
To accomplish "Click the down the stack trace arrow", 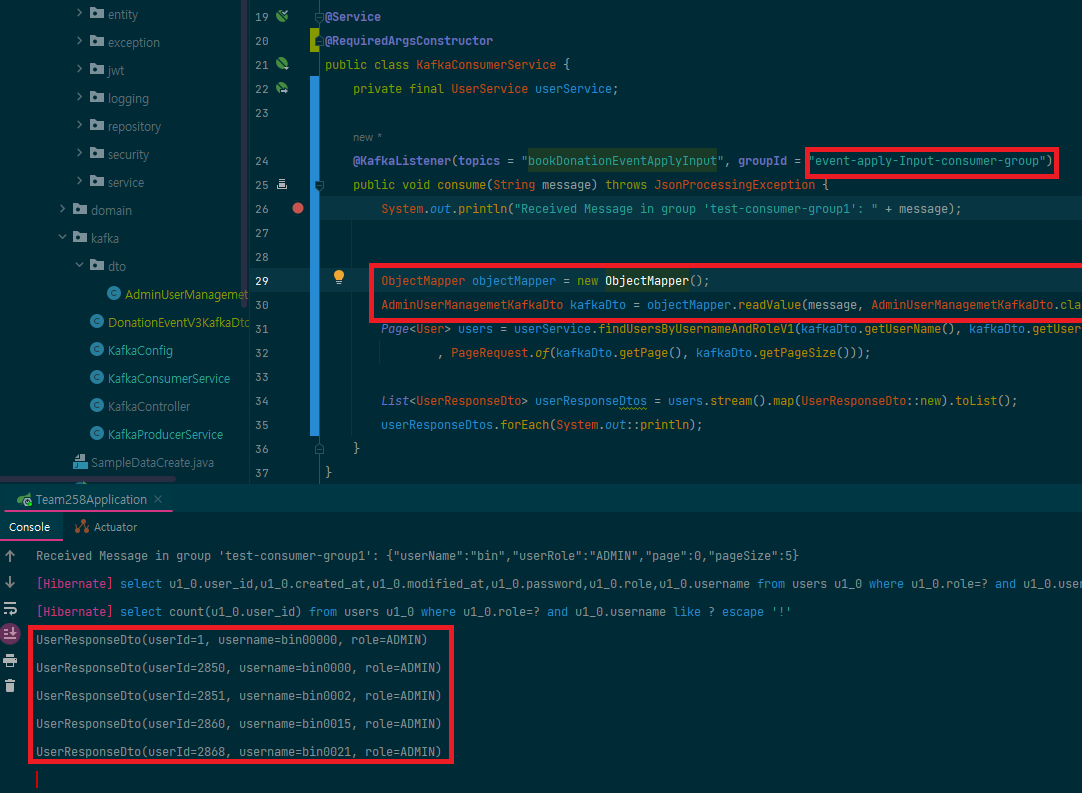I will coord(10,582).
